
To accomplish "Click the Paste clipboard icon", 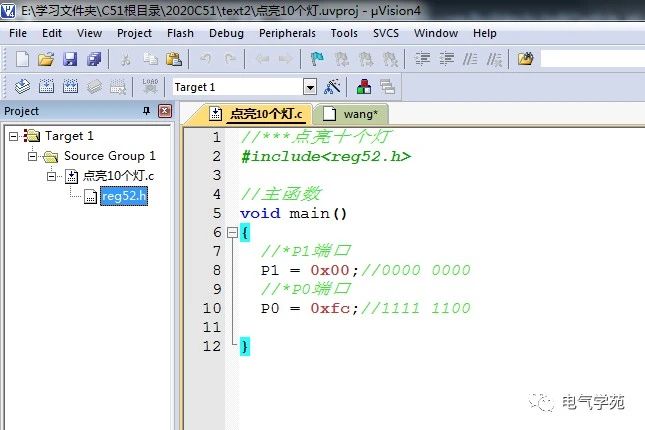I will (x=174, y=59).
